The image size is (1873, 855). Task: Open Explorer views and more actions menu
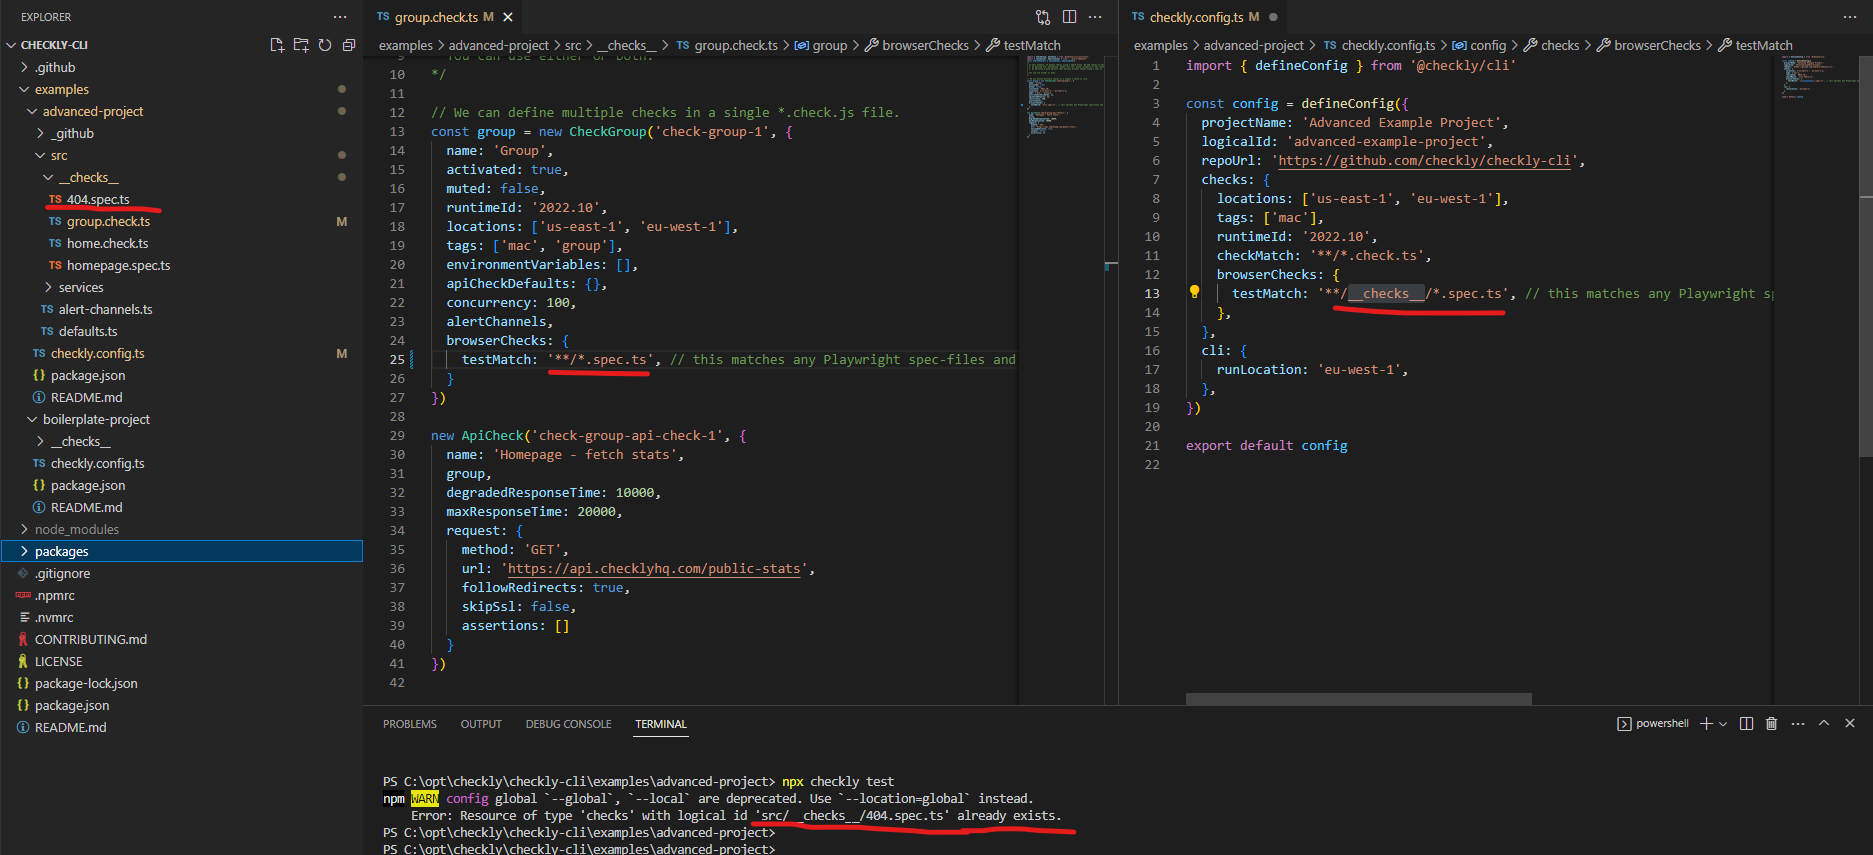(x=340, y=17)
